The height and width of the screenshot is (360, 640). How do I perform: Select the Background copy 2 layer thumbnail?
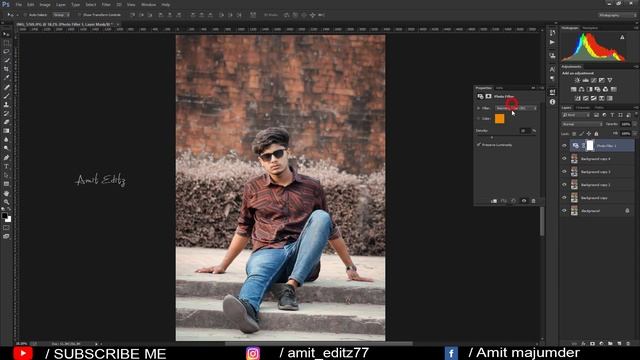coord(574,185)
